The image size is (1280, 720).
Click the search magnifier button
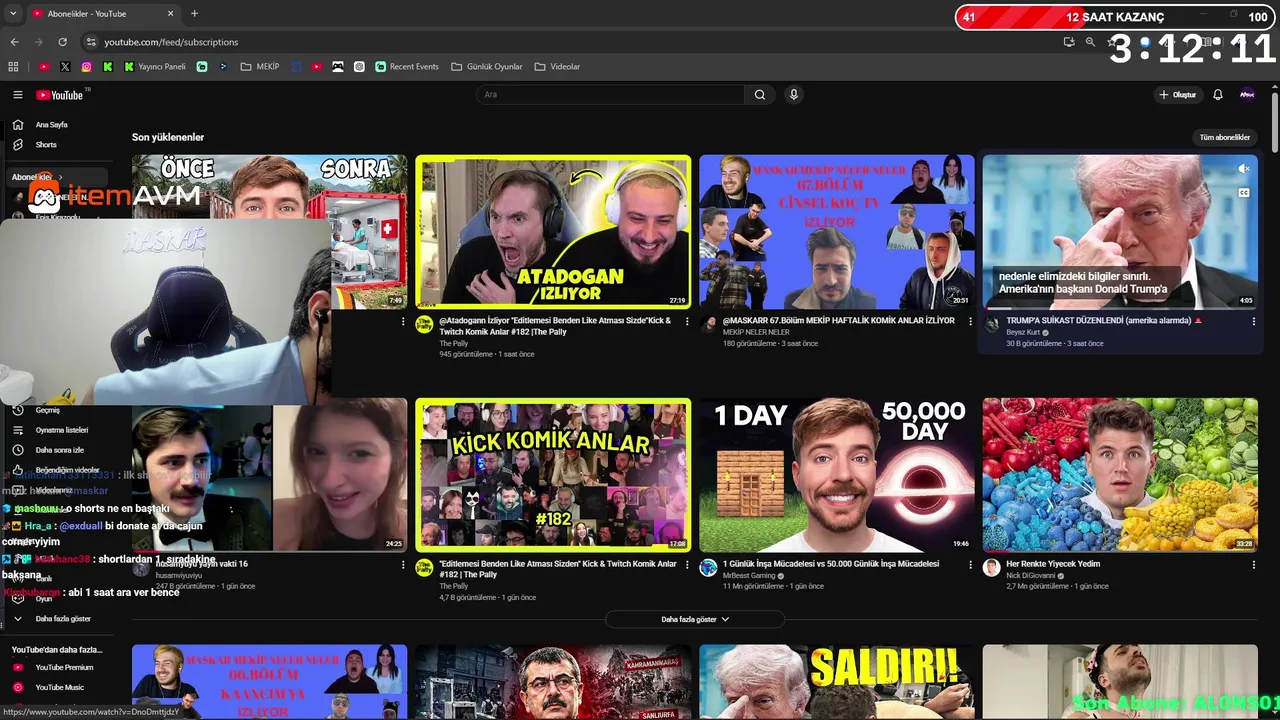(x=760, y=95)
